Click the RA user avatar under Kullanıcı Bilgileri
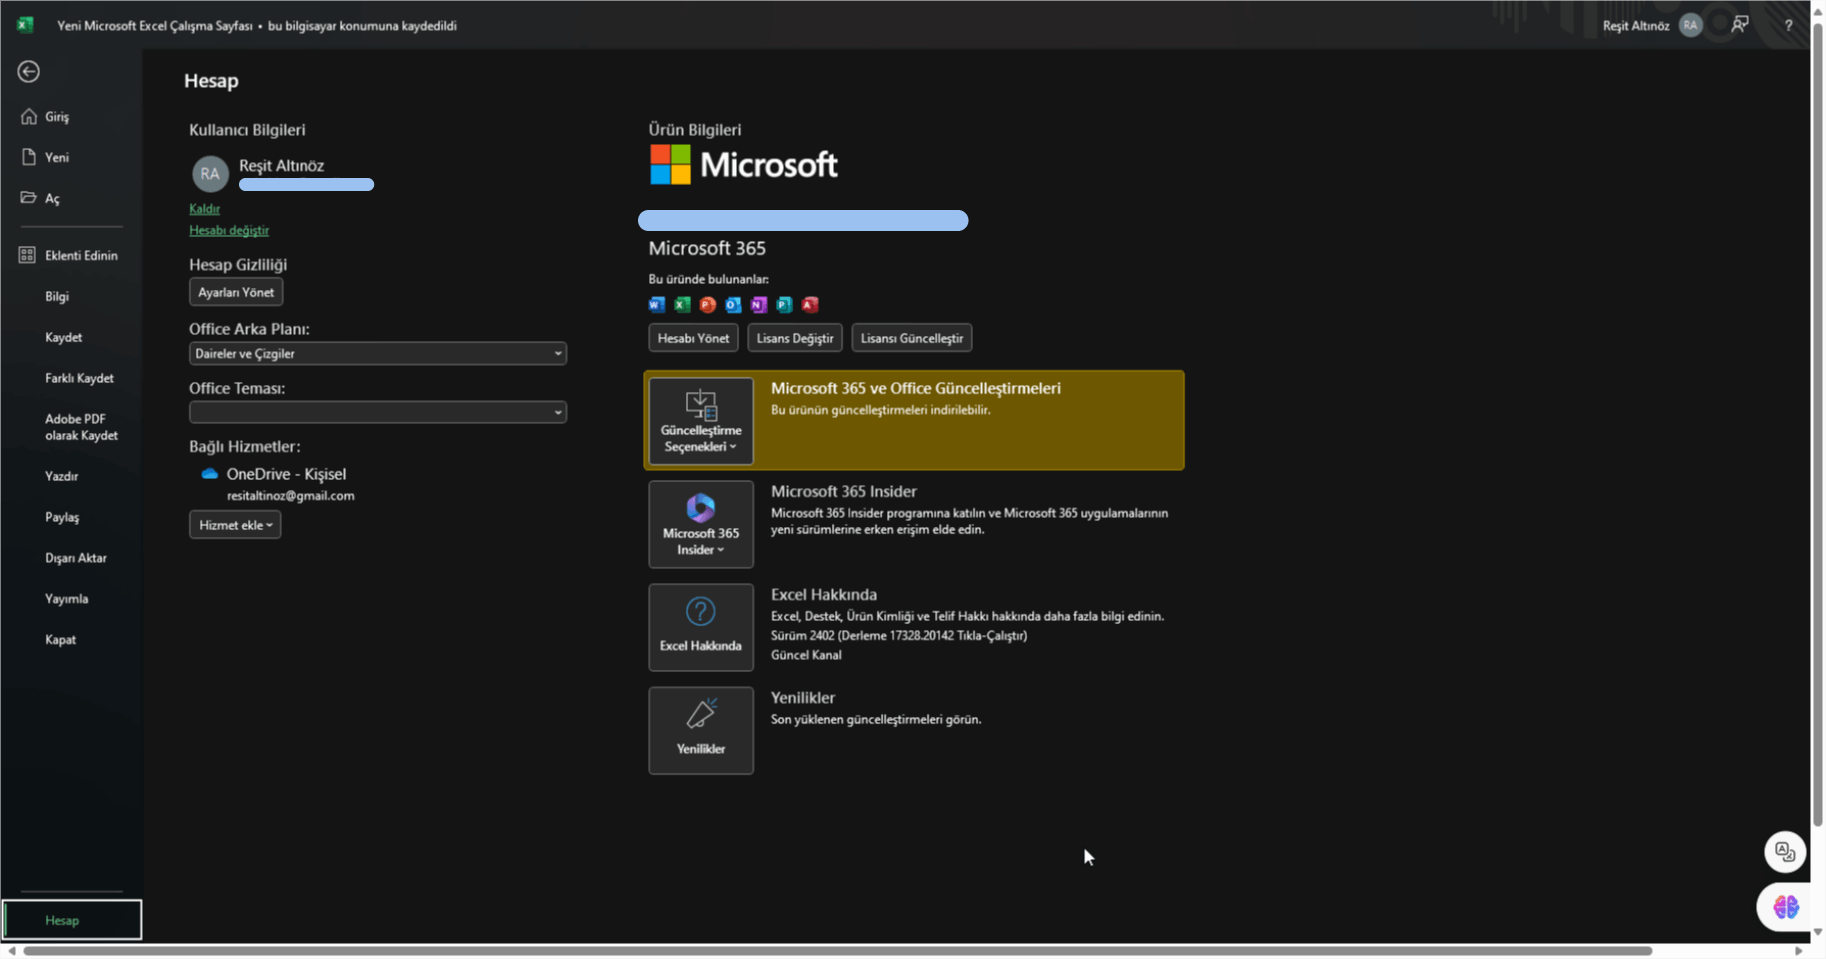The width and height of the screenshot is (1826, 959). point(210,174)
